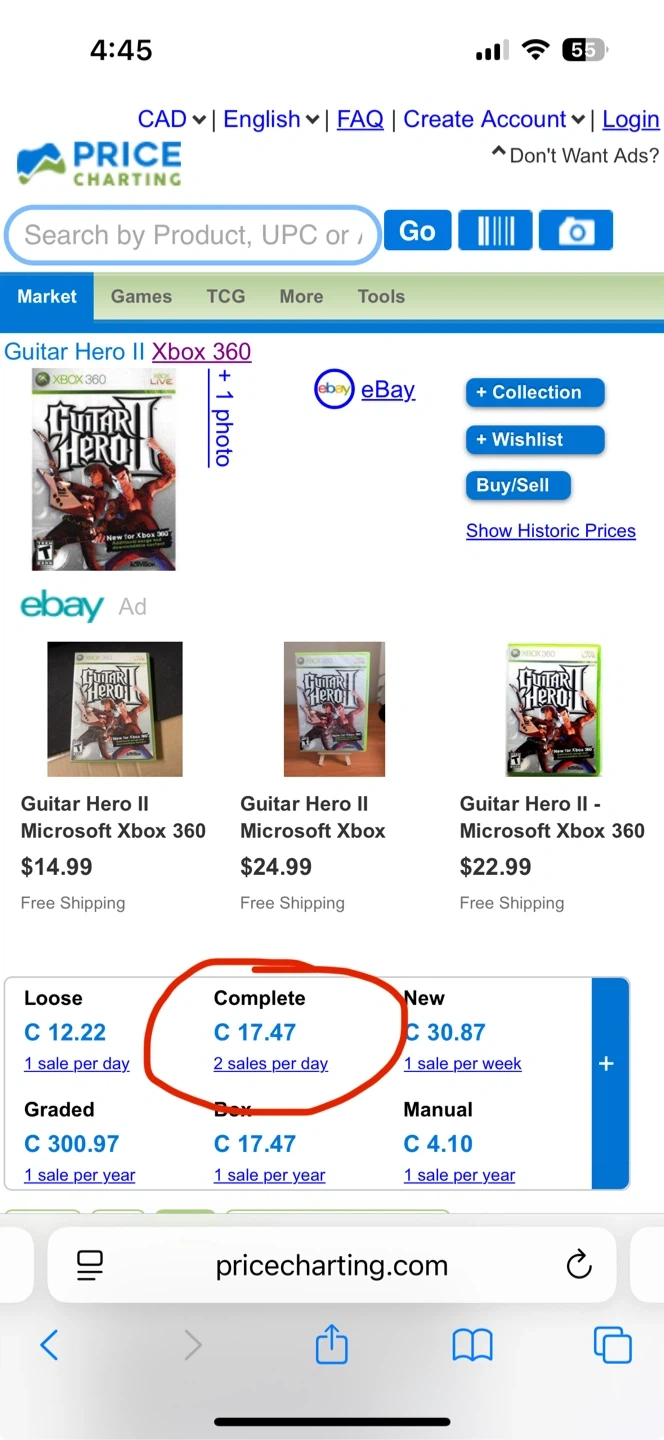Open Safari bookmarks book icon
The image size is (664, 1440).
(472, 1345)
